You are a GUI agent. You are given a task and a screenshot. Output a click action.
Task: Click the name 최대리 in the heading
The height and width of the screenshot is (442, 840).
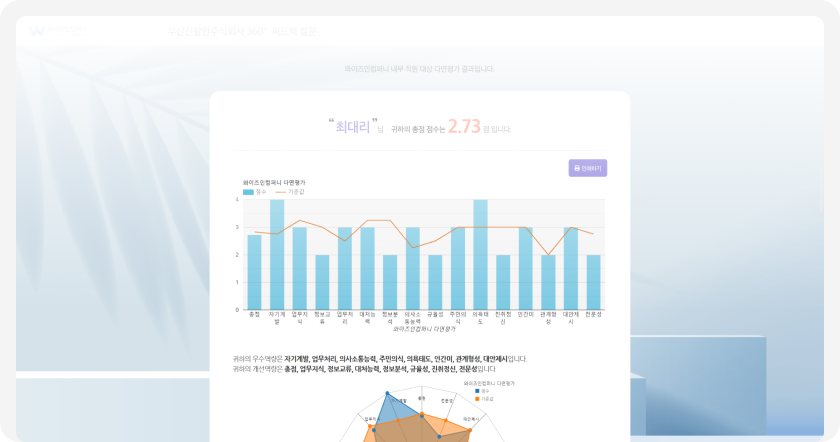(x=353, y=126)
